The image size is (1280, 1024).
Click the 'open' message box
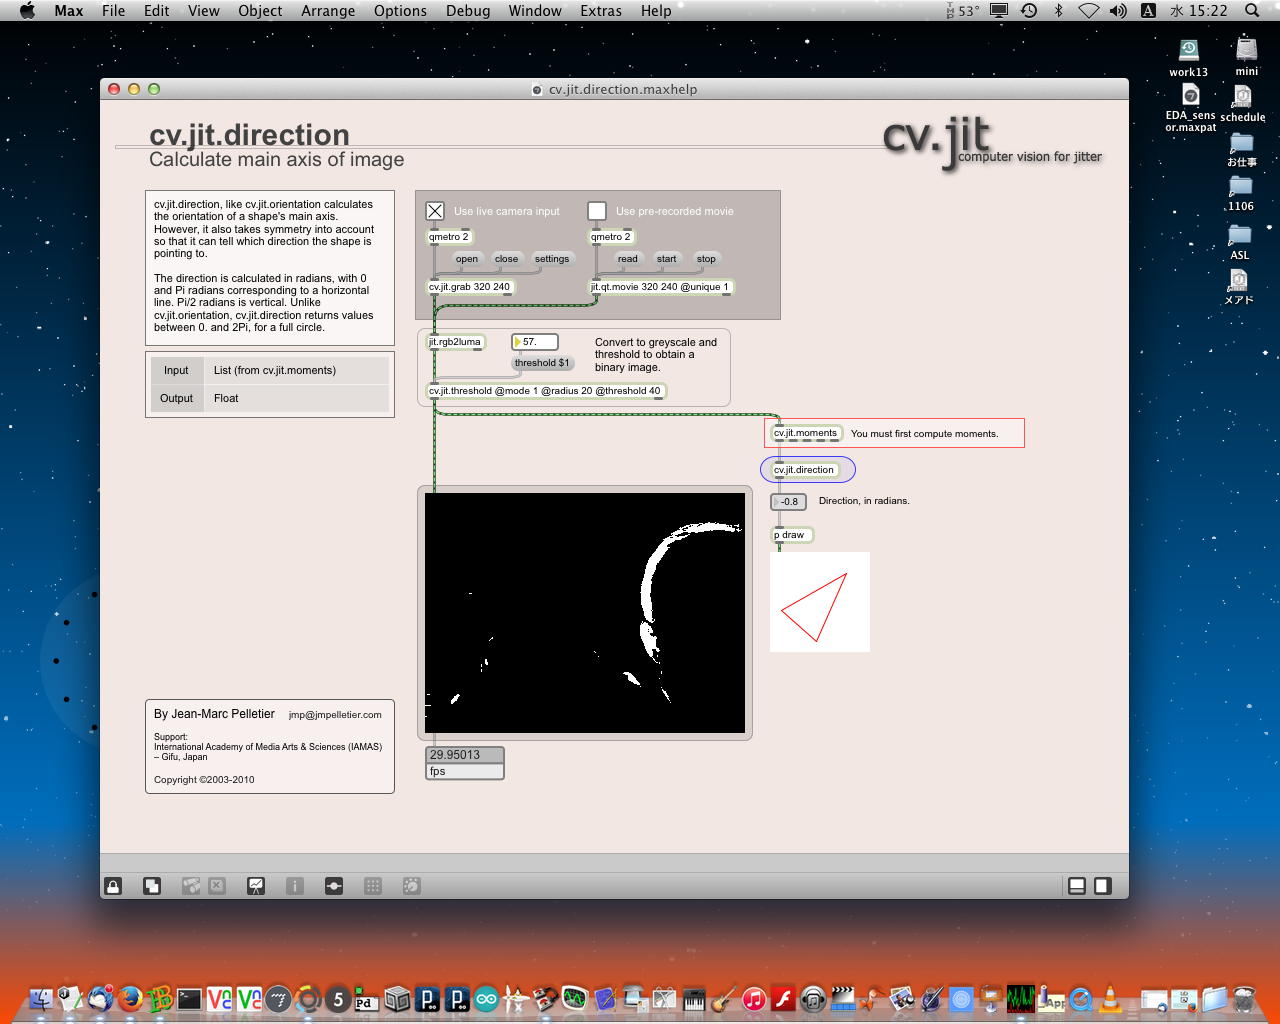(467, 259)
